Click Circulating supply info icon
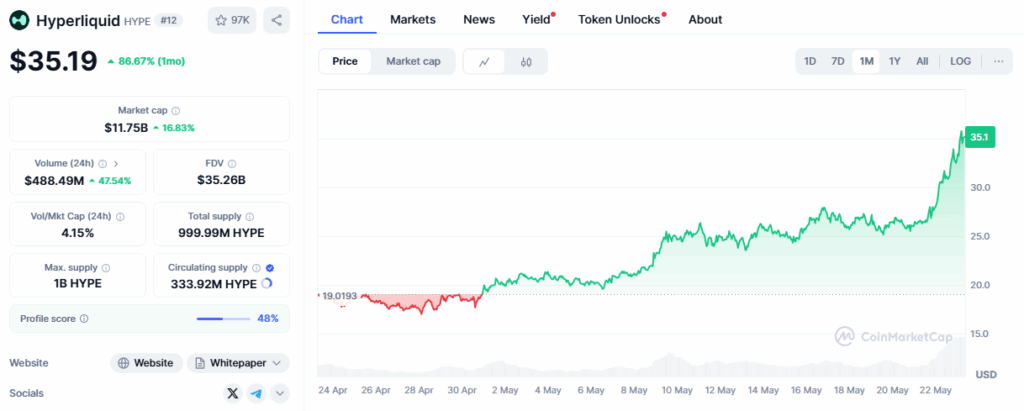1024x411 pixels. (x=256, y=268)
